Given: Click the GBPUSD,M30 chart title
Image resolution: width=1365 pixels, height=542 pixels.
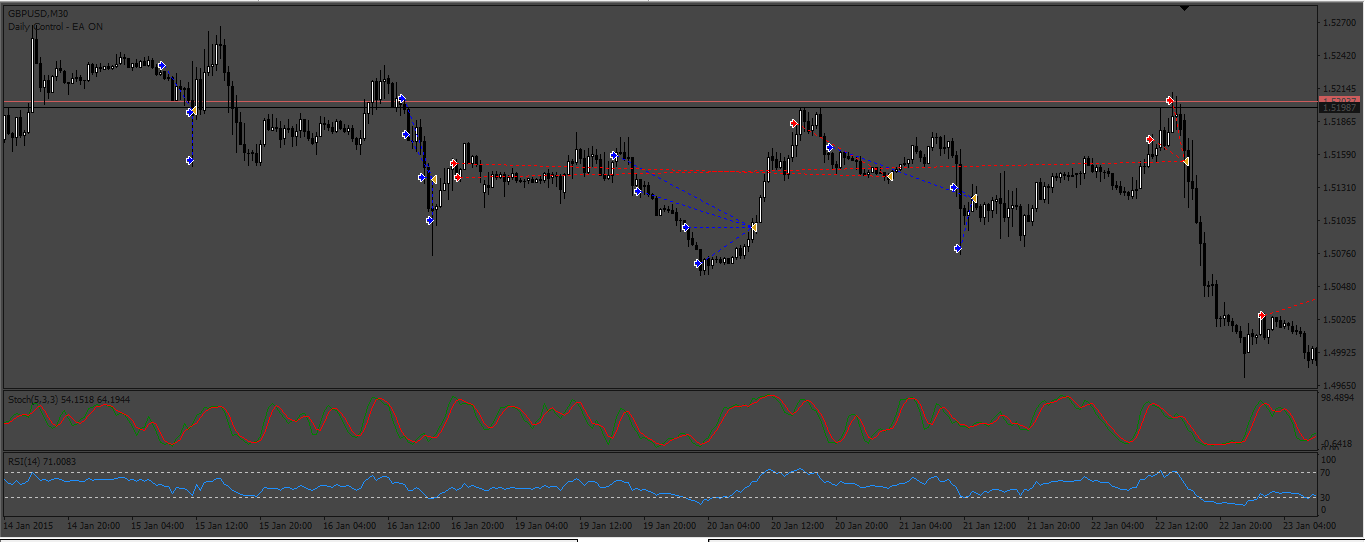Looking at the screenshot, I should 38,14.
